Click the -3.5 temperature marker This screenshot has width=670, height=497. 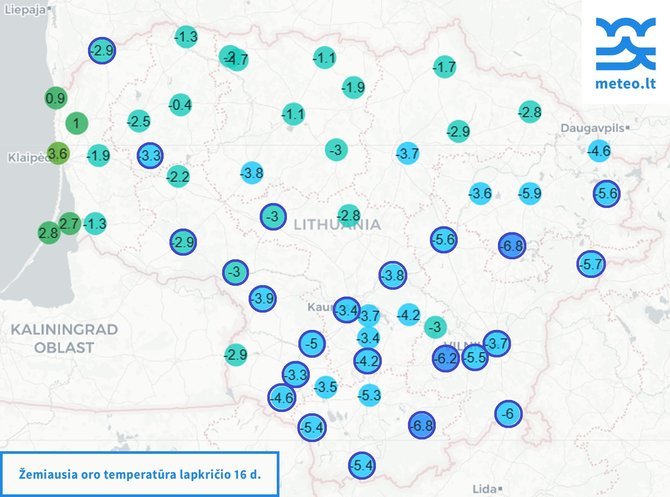pos(326,387)
